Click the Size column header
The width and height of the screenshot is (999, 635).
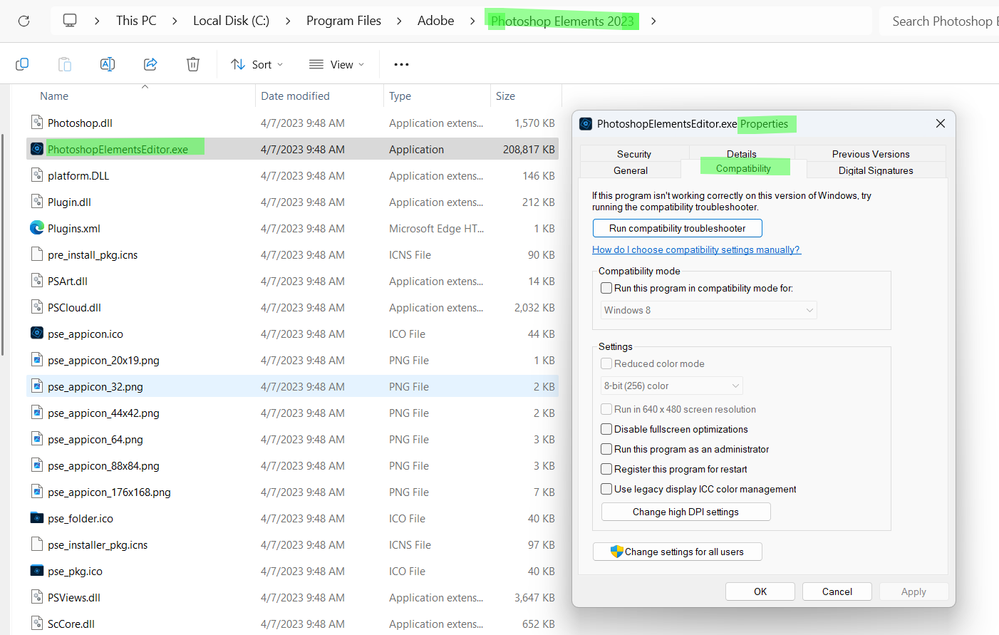(505, 96)
